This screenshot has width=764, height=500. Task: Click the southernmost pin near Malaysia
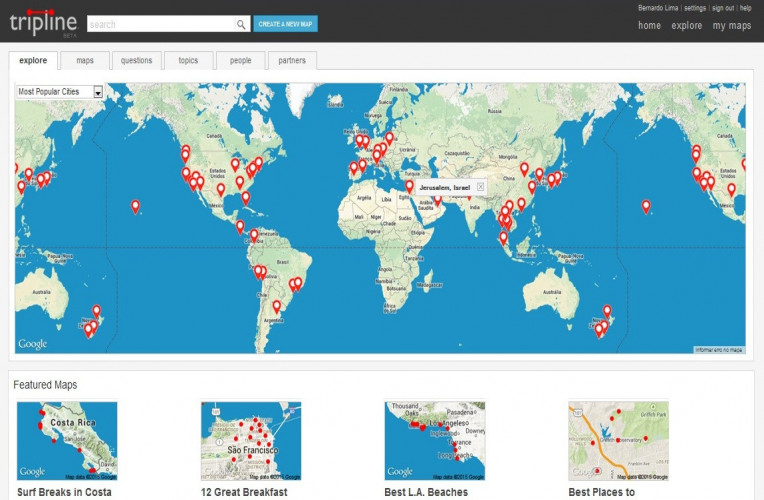coord(503,238)
